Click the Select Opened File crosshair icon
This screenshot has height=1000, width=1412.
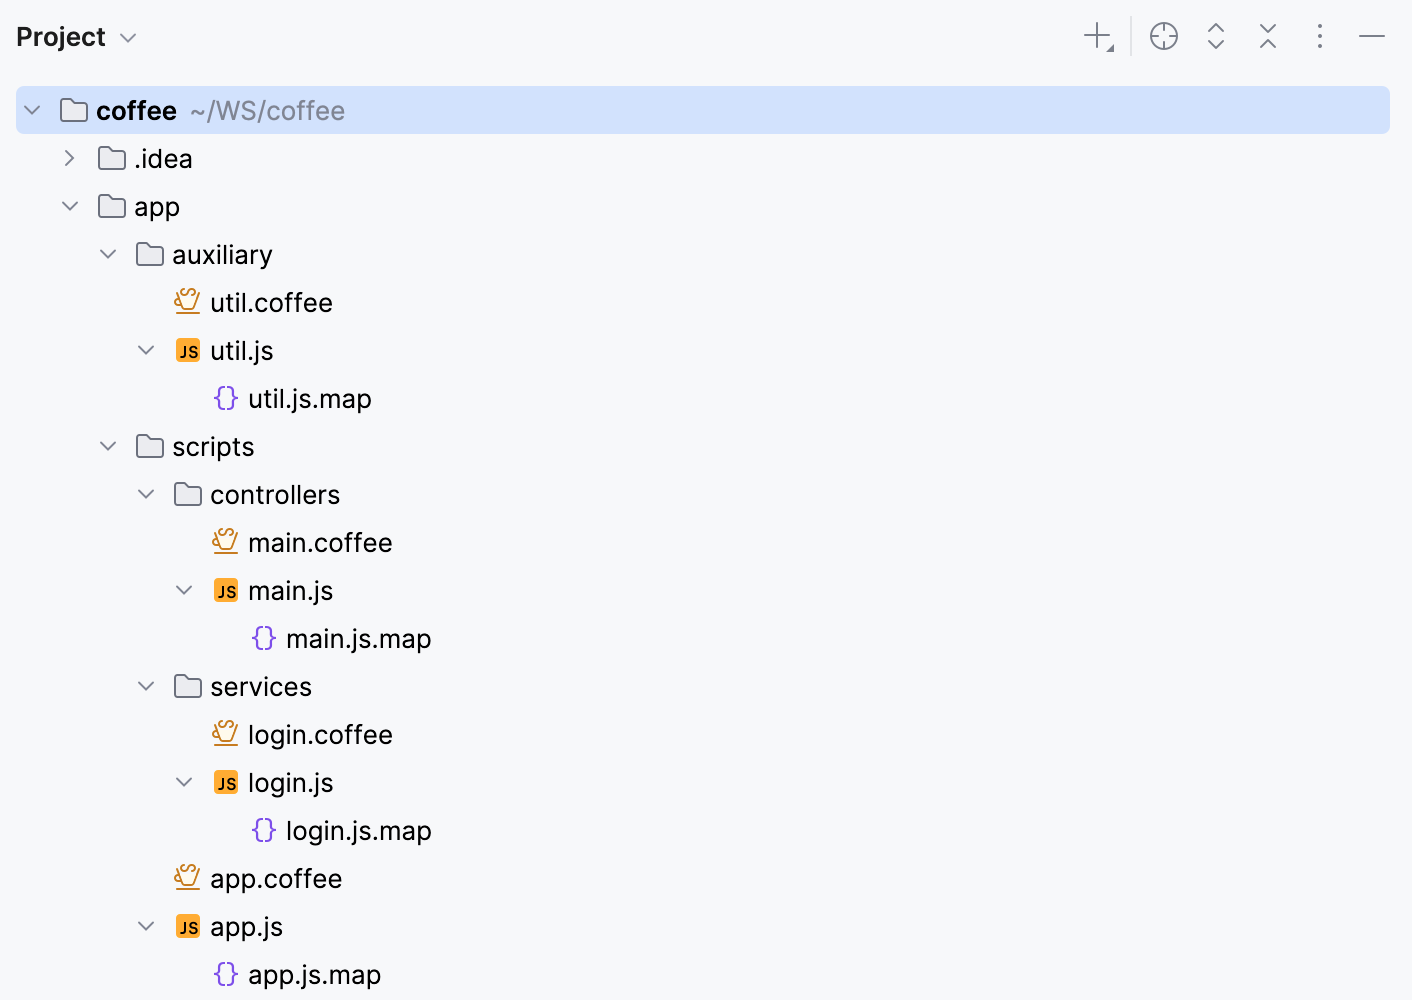pos(1163,36)
